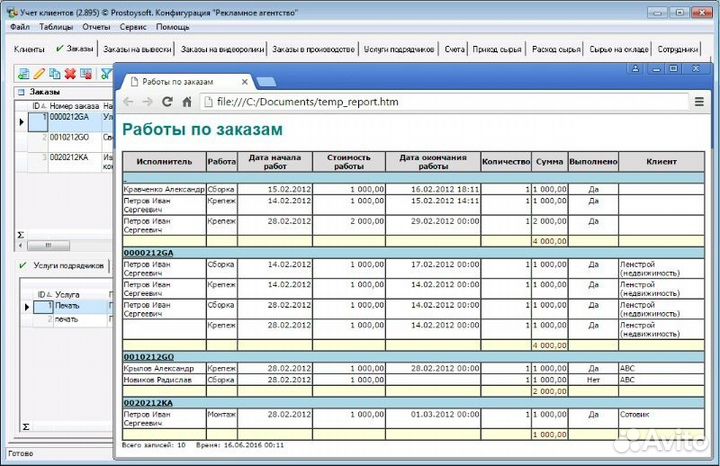The image size is (720, 466).
Task: Click the Σ summary icon under Заказы grid
Action: pyautogui.click(x=20, y=235)
